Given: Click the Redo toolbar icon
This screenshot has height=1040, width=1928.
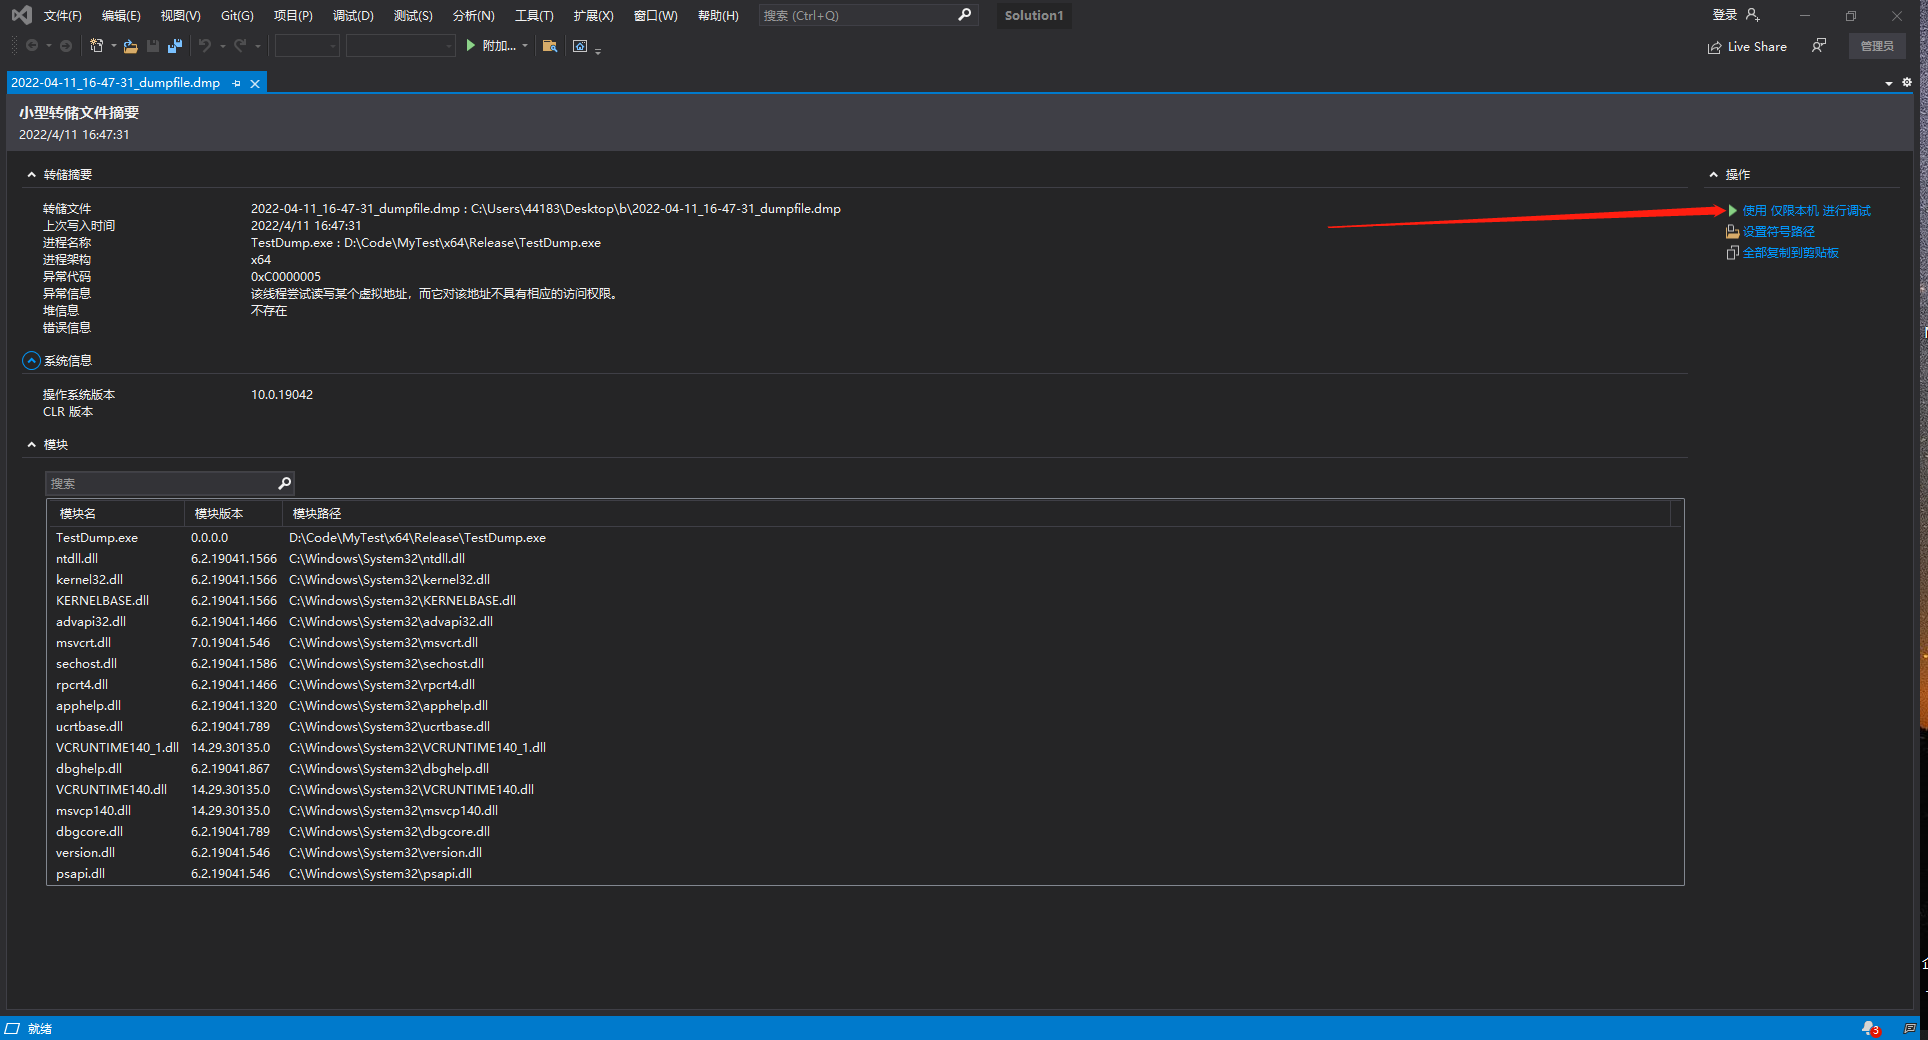Looking at the screenshot, I should tap(240, 46).
